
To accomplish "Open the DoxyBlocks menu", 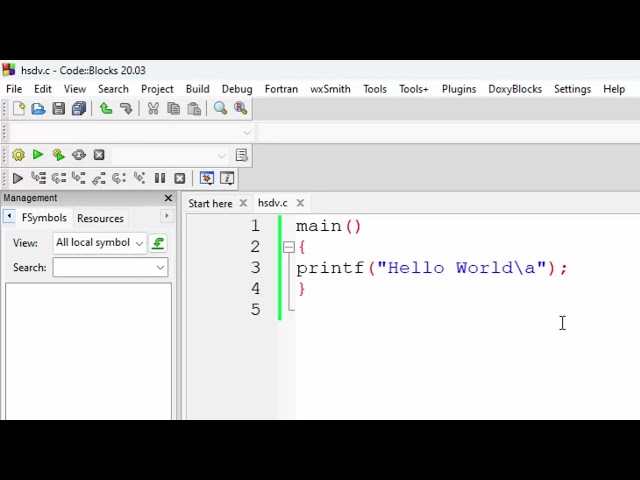I will 515,89.
